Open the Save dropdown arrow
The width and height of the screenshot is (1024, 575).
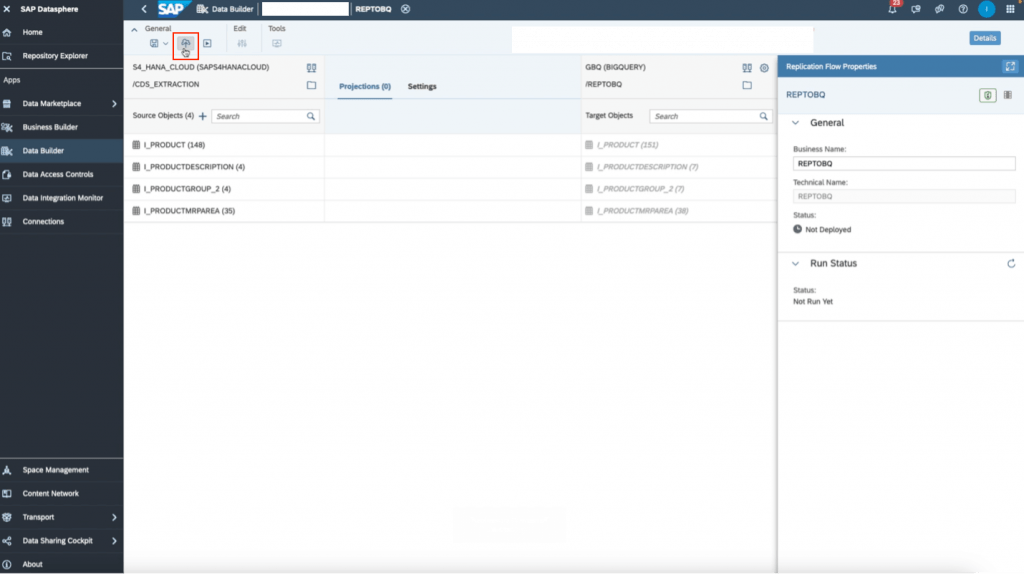[x=165, y=44]
